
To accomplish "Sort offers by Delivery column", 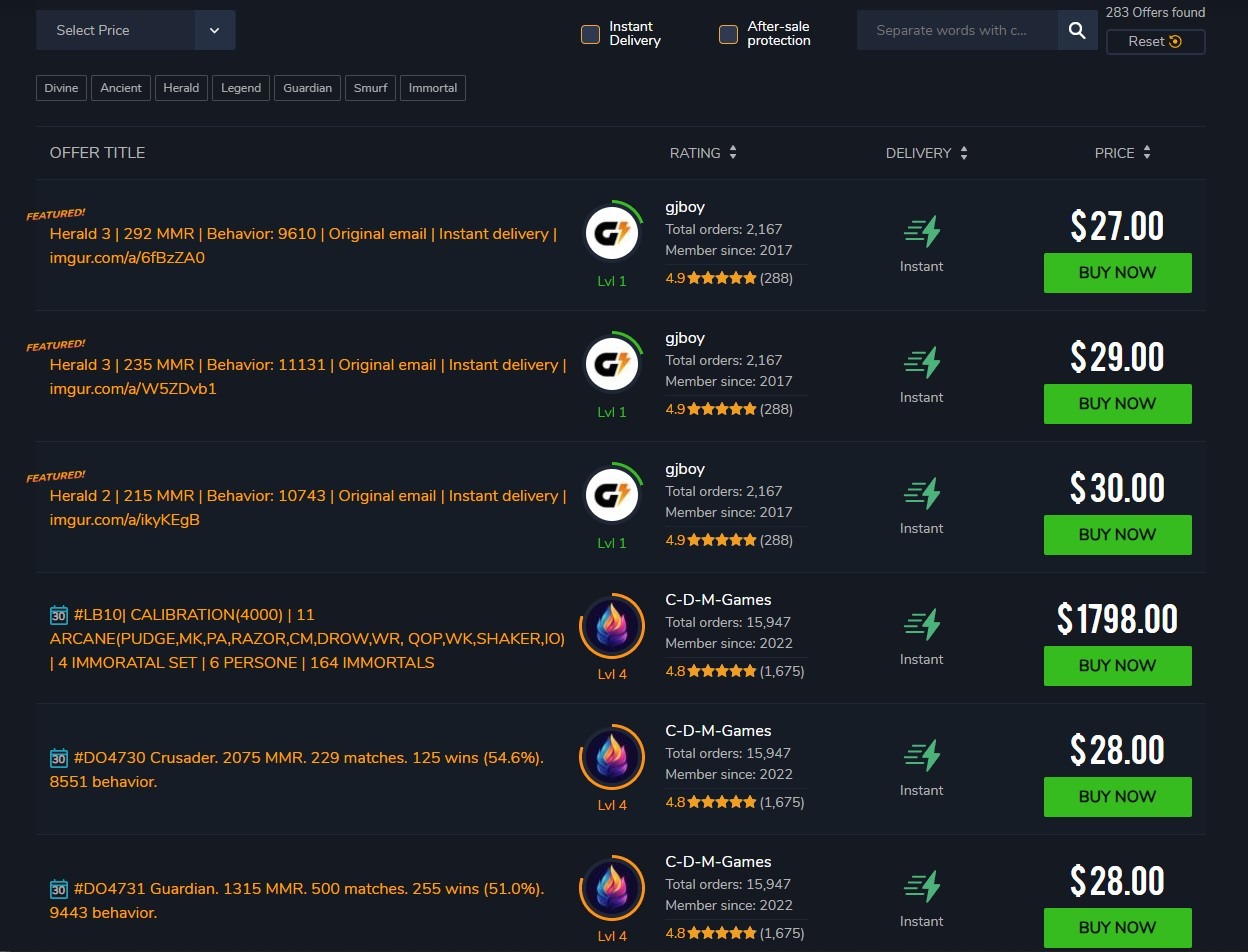I will tap(926, 153).
